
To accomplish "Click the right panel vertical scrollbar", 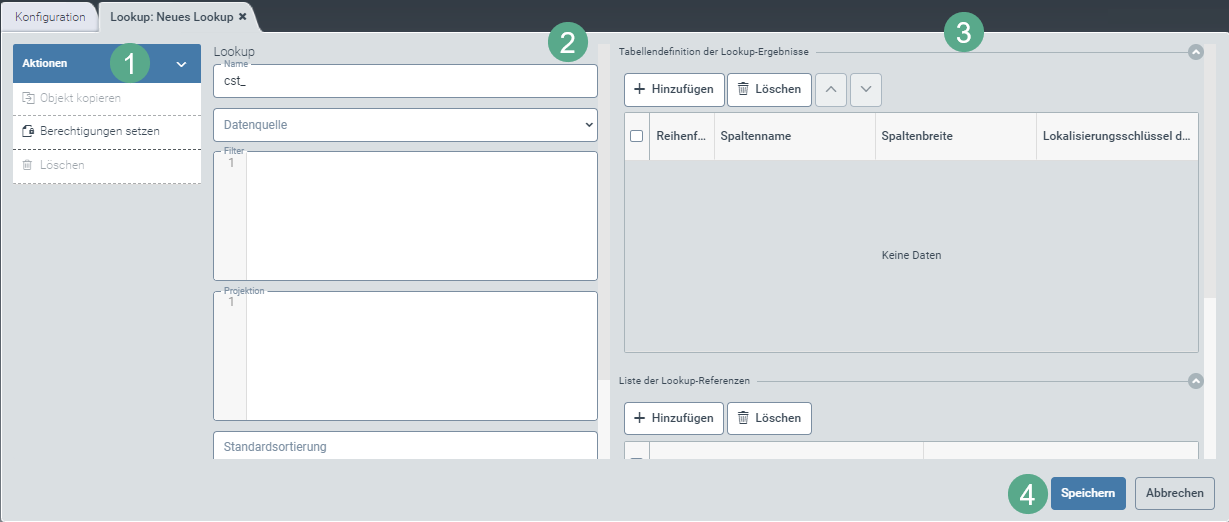I will coord(1209,250).
